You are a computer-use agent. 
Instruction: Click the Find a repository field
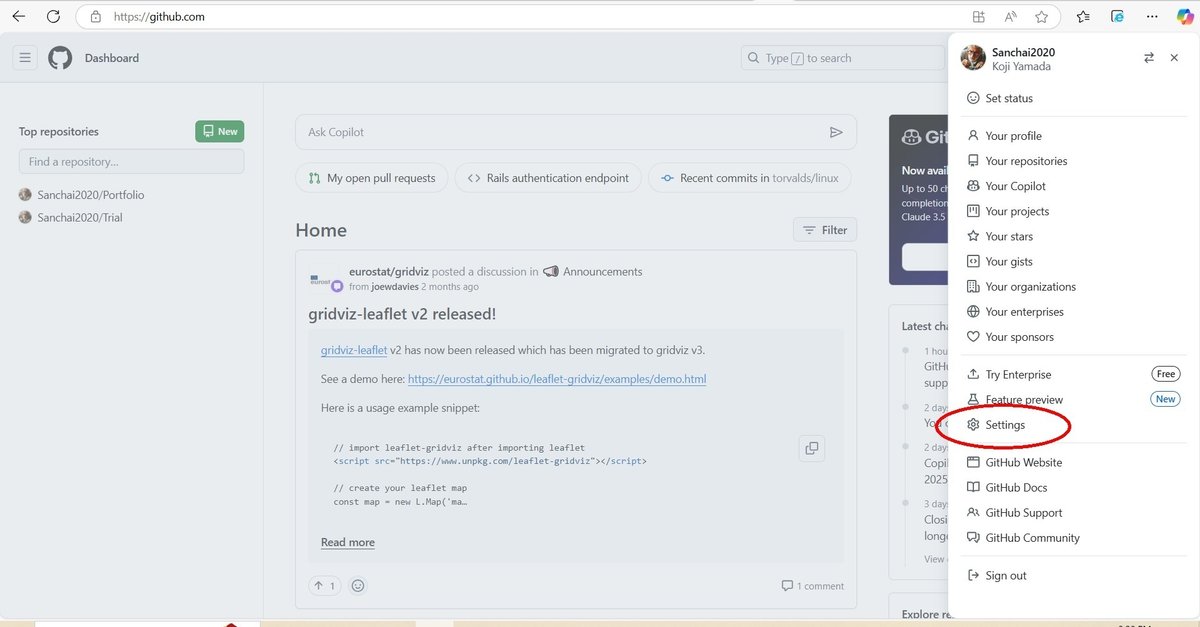tap(131, 161)
